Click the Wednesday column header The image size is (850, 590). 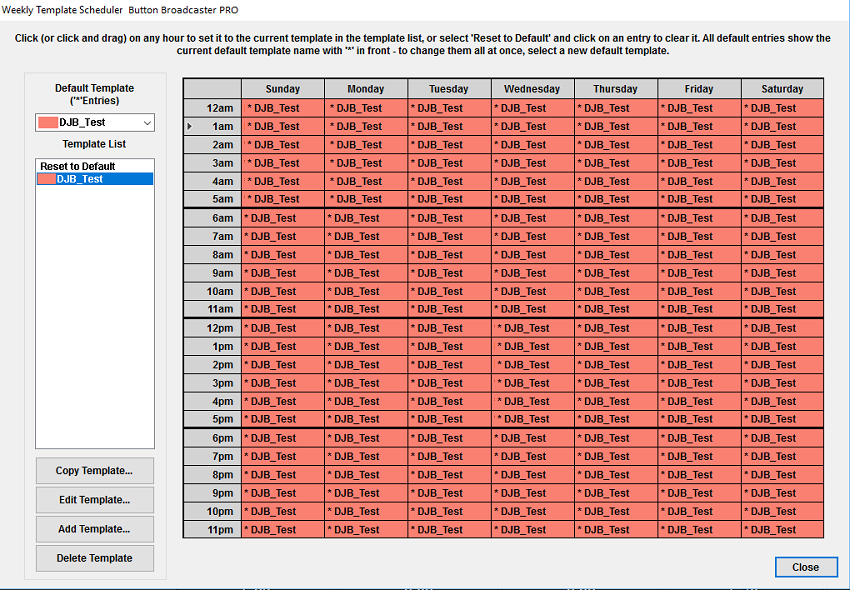(x=532, y=89)
